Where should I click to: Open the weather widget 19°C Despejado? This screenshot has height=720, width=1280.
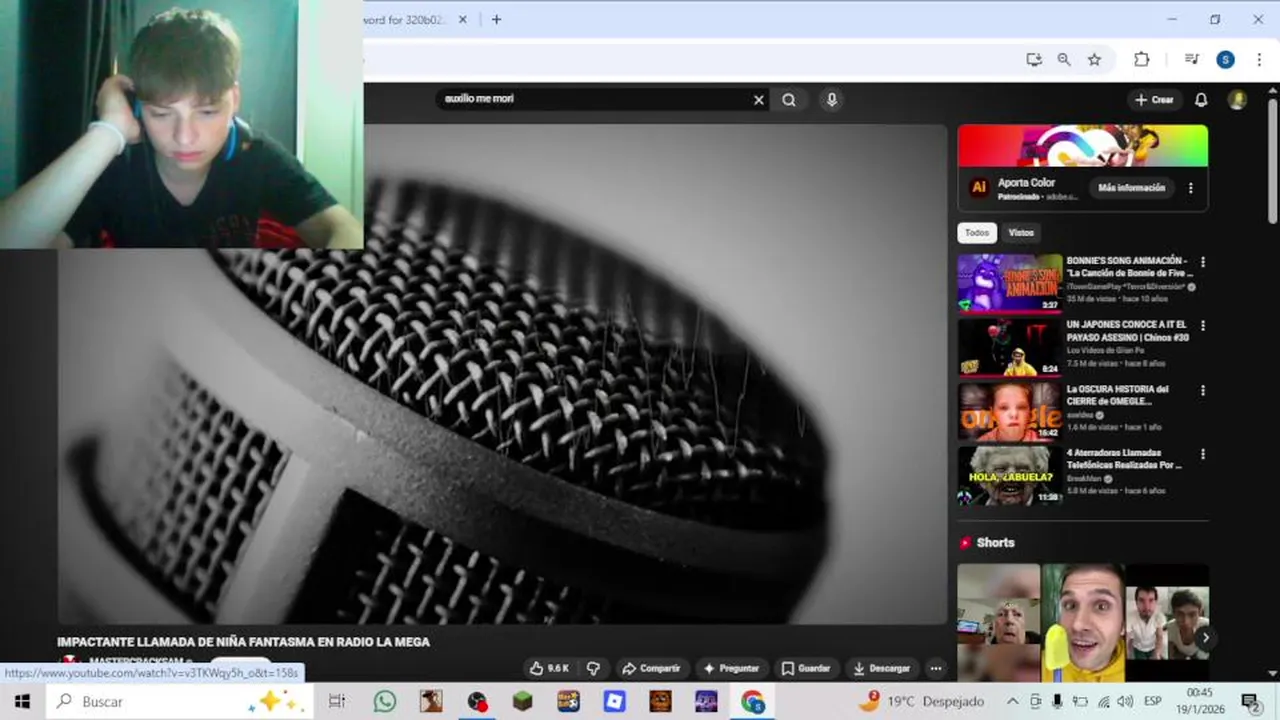(x=921, y=702)
